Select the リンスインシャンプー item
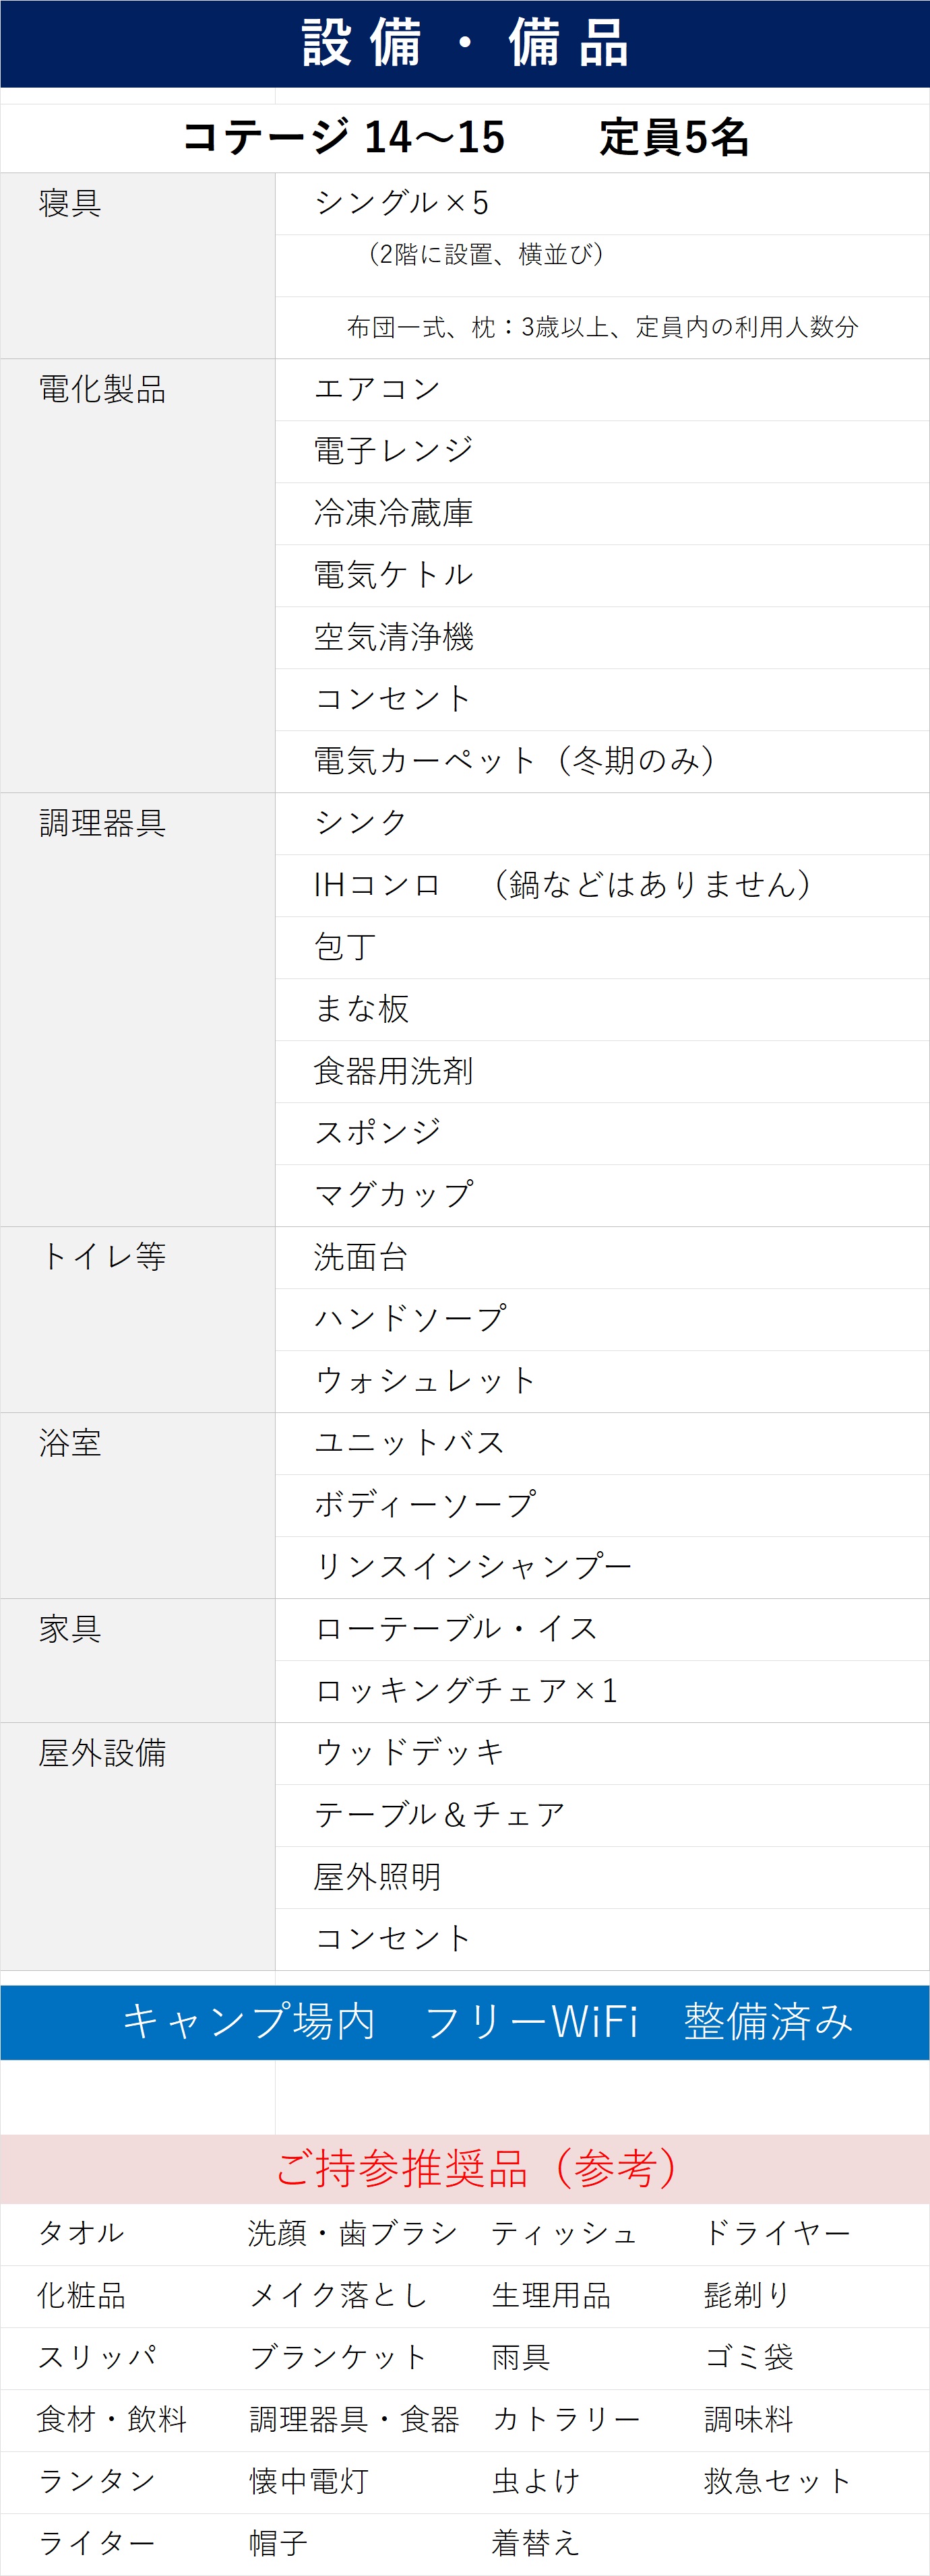This screenshot has height=2576, width=930. click(x=473, y=1567)
